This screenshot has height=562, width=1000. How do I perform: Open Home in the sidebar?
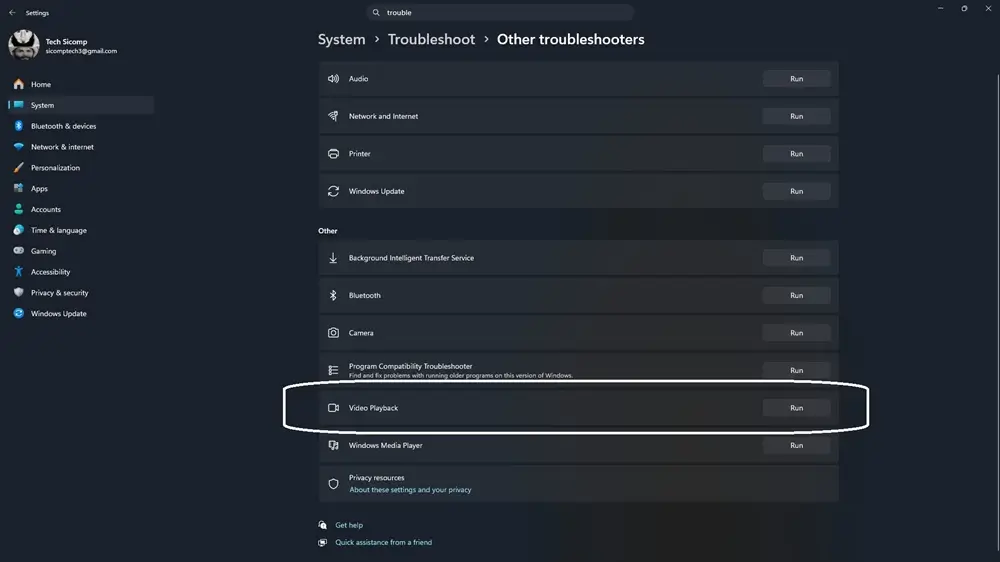tap(80, 84)
